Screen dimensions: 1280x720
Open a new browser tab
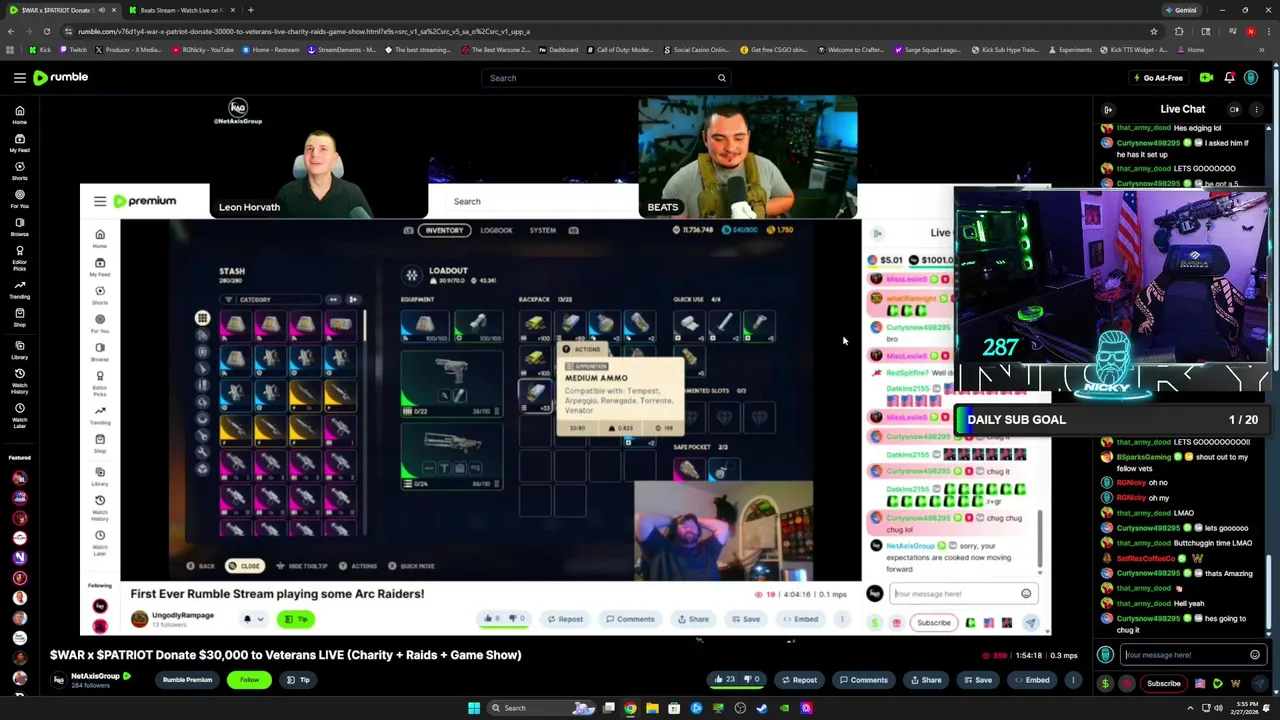pos(250,10)
